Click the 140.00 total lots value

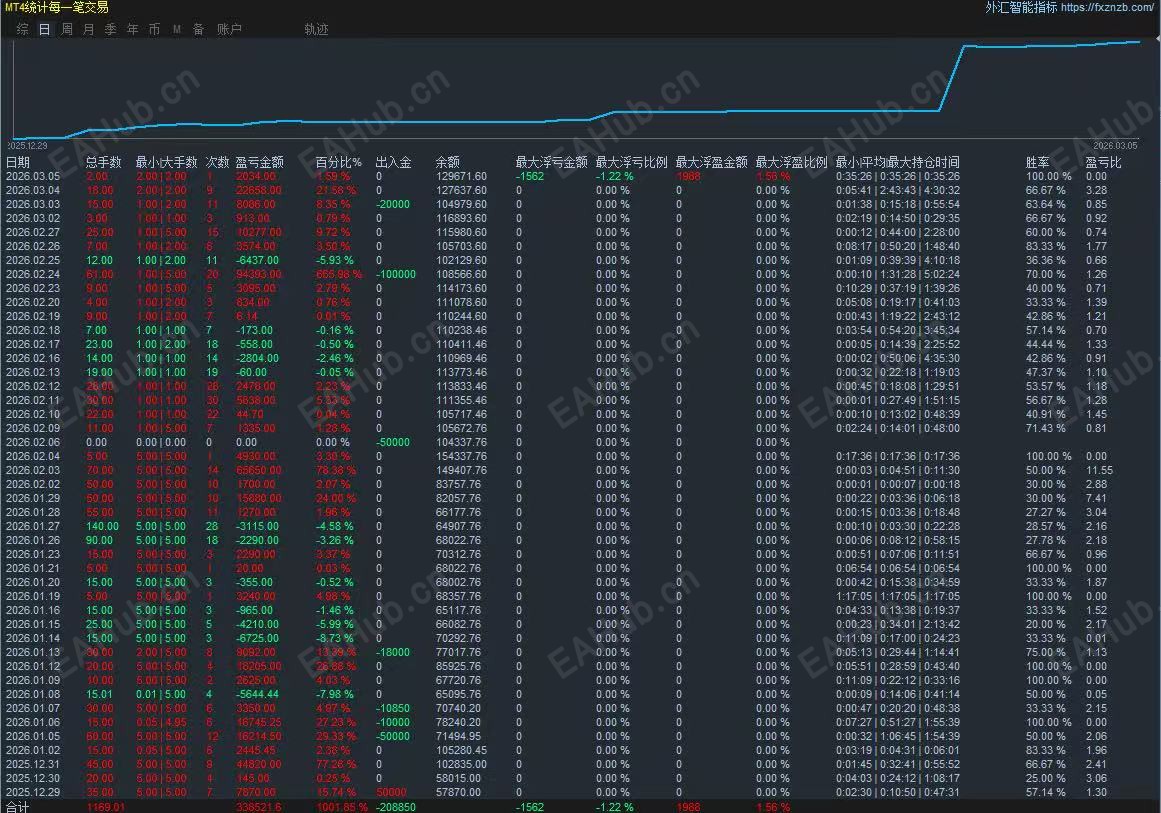coord(102,526)
